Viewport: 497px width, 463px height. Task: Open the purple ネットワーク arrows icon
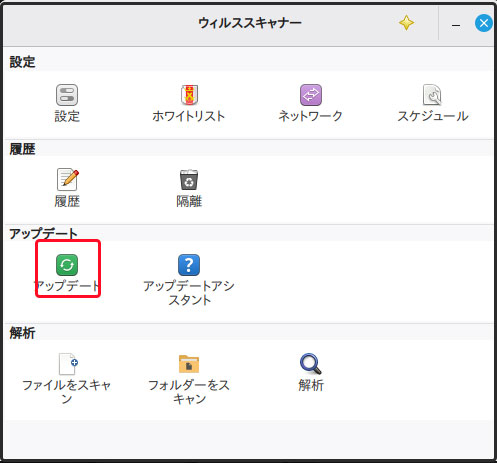tap(311, 95)
